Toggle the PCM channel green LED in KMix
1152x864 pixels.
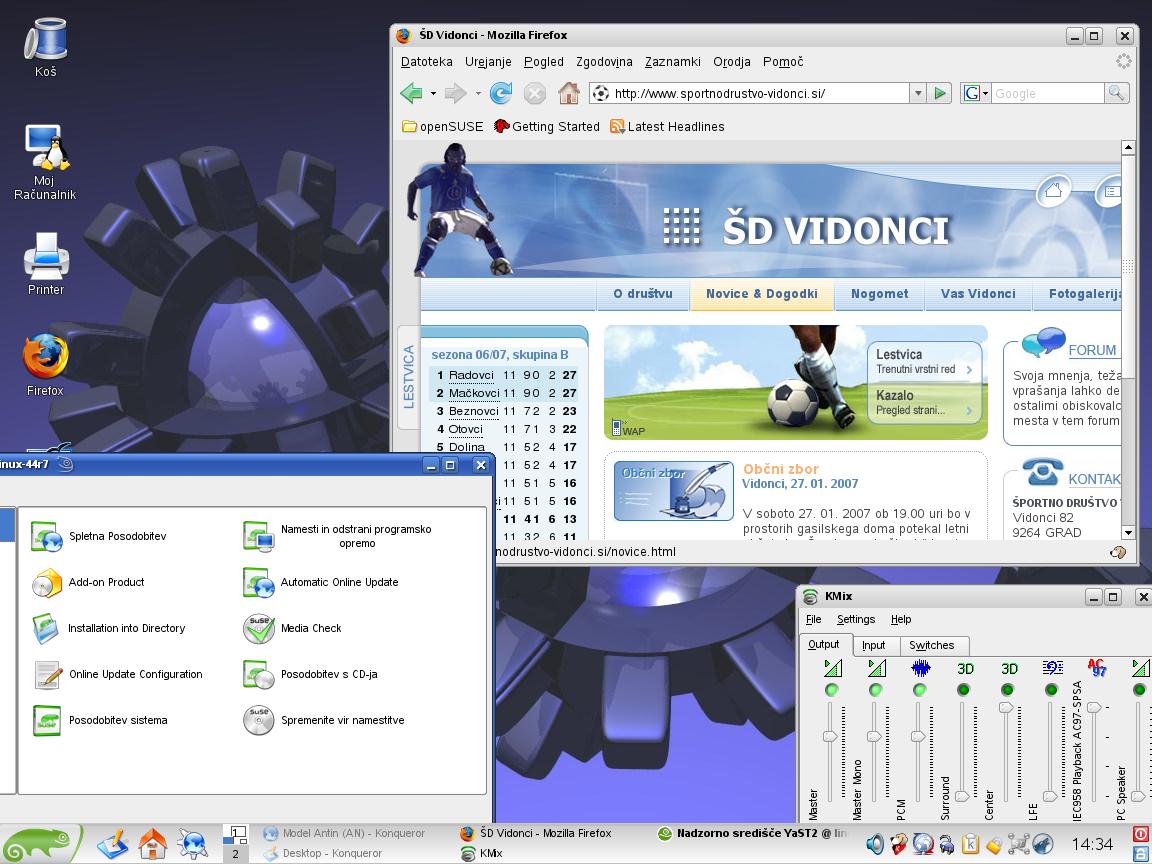(x=920, y=690)
